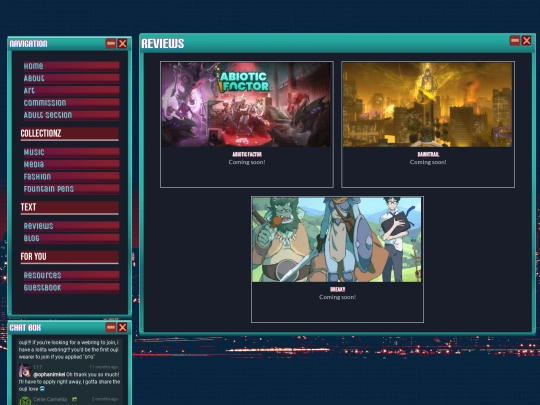
Task: Click the green icon beside Celtie Camellia
Action: (x=74, y=399)
